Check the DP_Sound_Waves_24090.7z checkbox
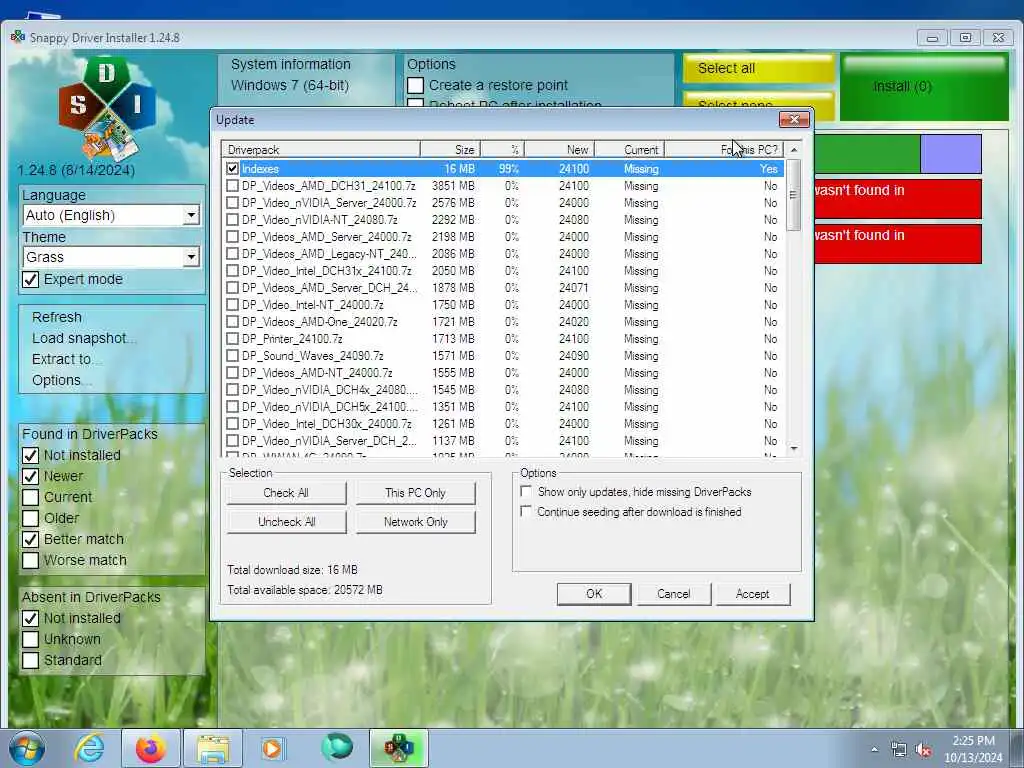Viewport: 1024px width, 768px height. point(232,355)
